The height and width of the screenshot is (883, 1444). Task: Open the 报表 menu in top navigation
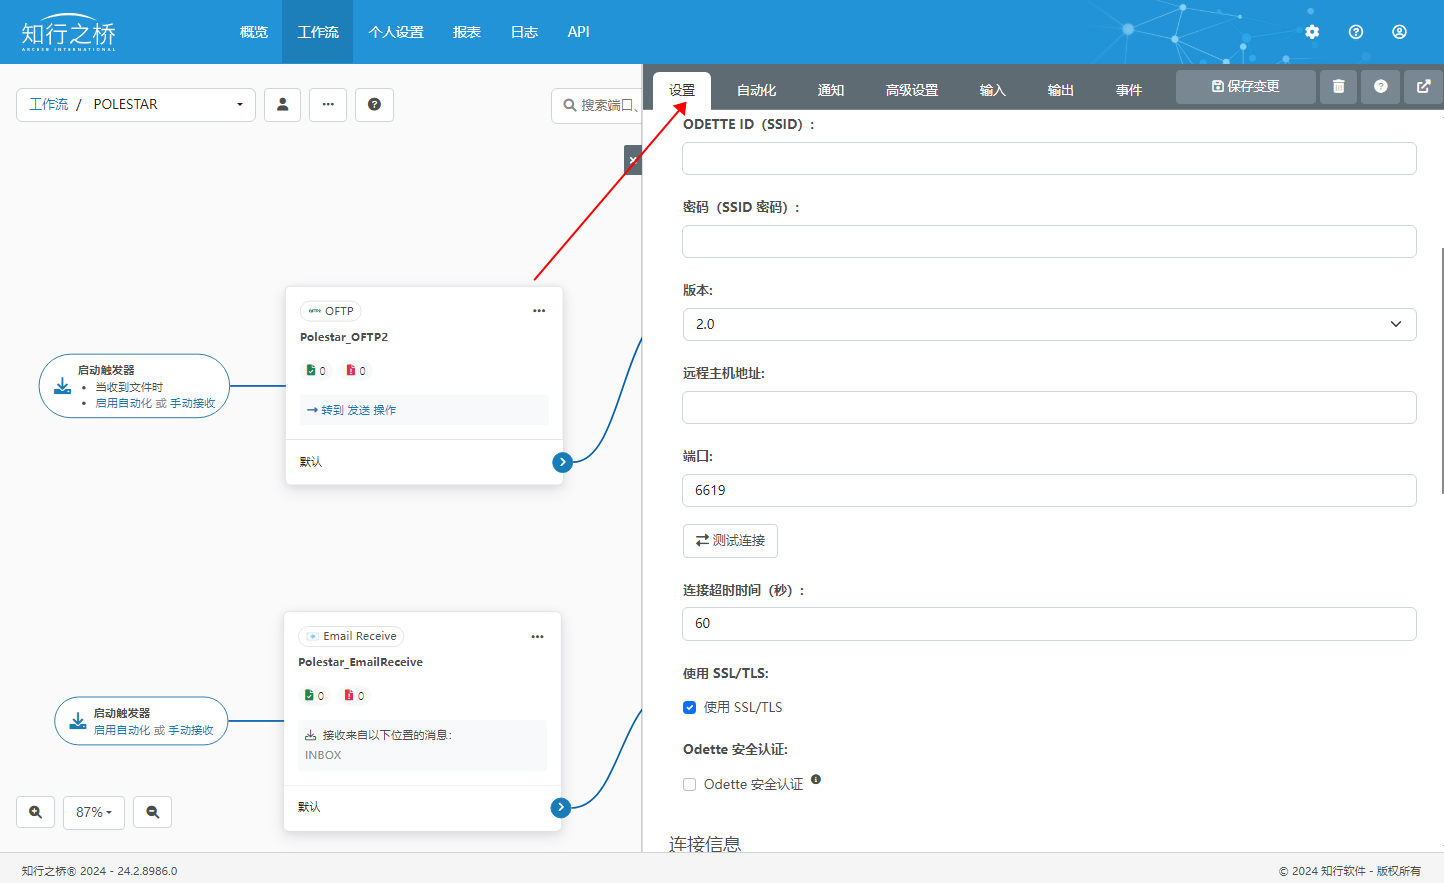coord(466,32)
